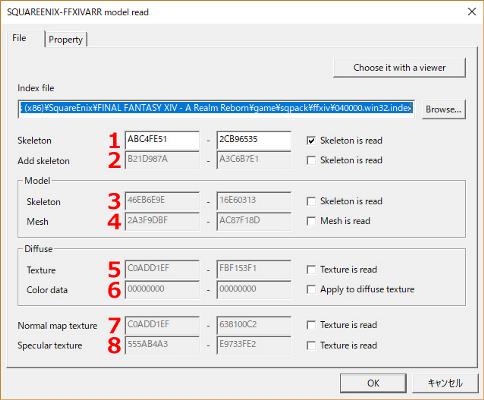Click the キャンセル cancel button
484x400 pixels.
[445, 383]
